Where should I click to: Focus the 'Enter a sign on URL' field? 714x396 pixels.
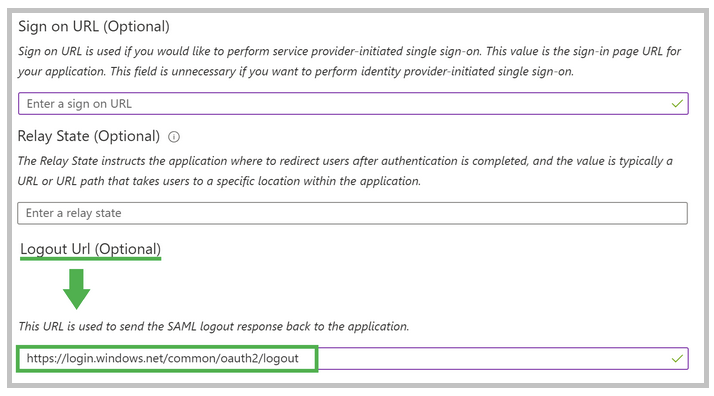[353, 104]
